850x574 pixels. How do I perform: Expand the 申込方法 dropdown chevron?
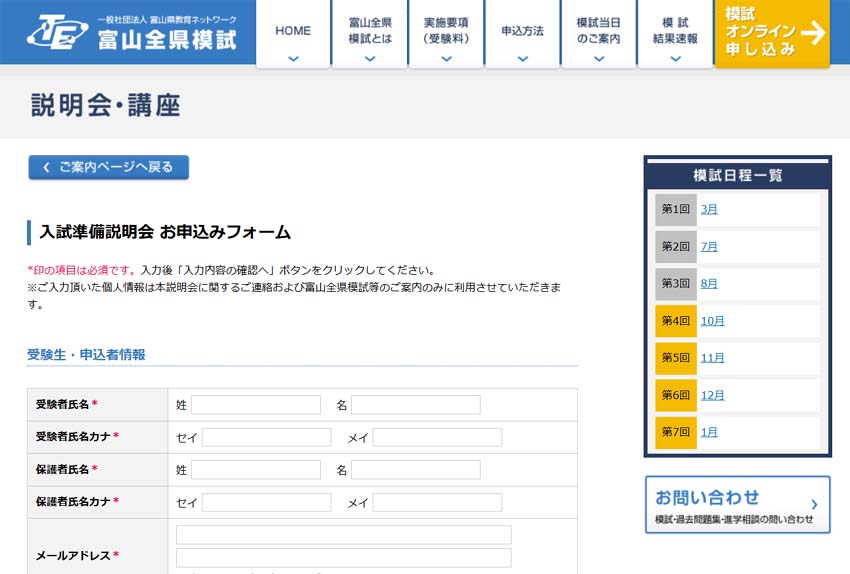pos(522,59)
